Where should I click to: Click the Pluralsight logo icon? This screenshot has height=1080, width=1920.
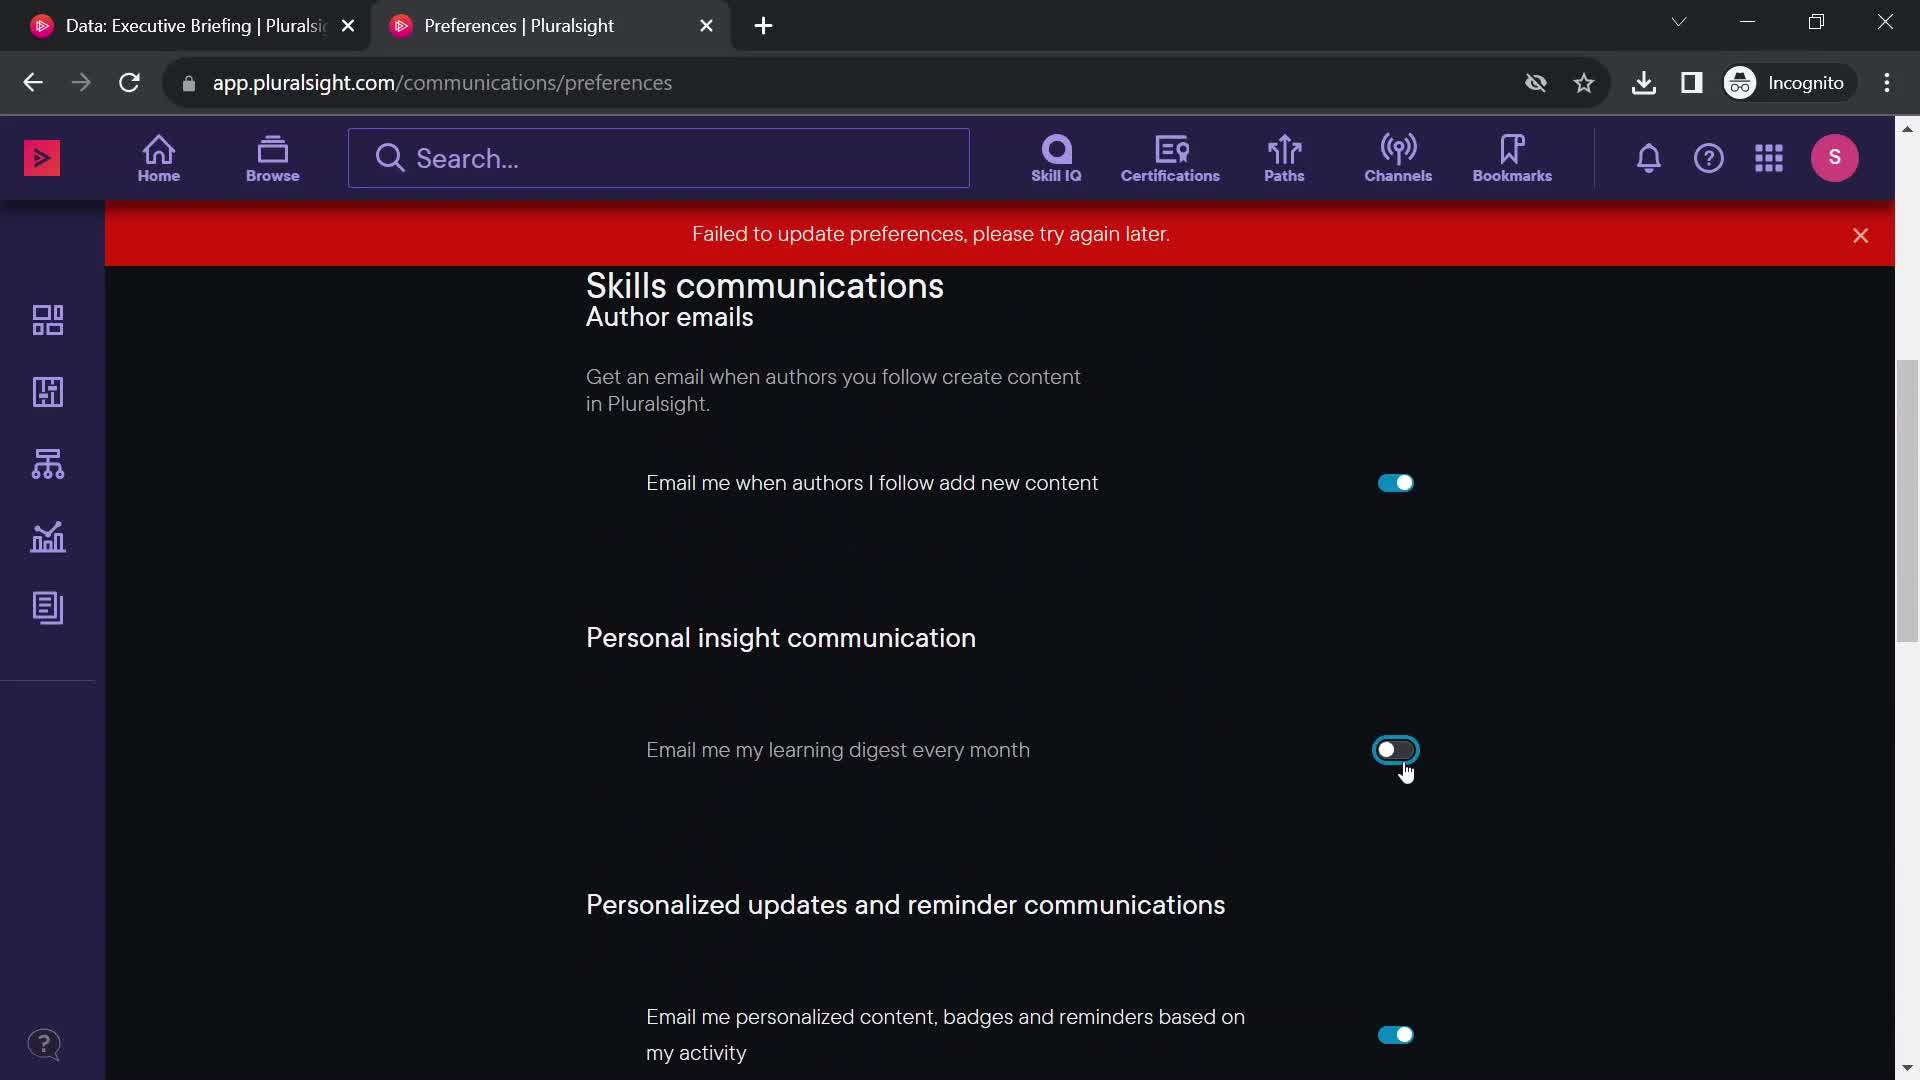(x=42, y=158)
